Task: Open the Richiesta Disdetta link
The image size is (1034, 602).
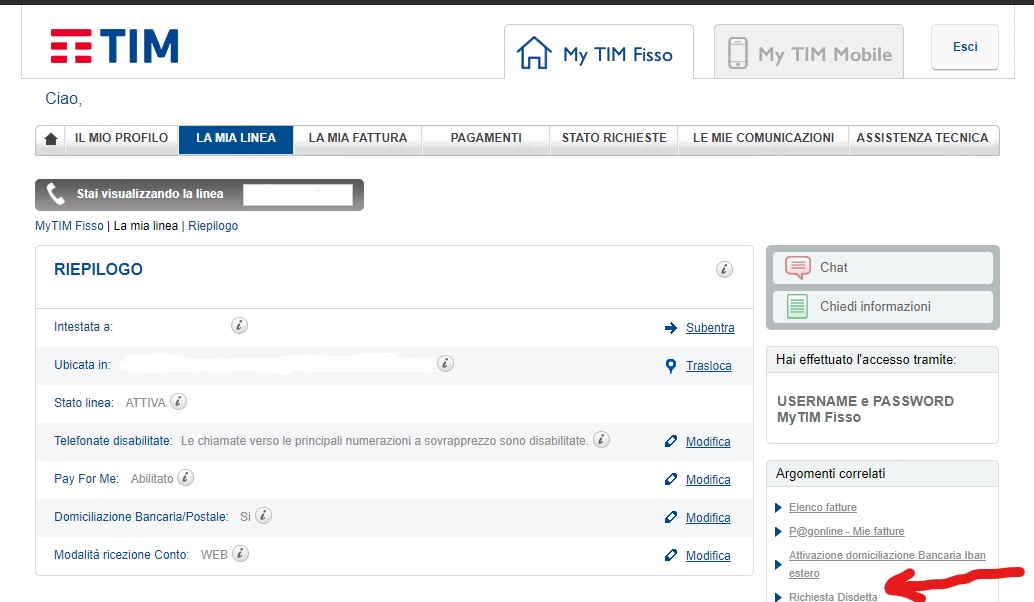Action: tap(833, 596)
